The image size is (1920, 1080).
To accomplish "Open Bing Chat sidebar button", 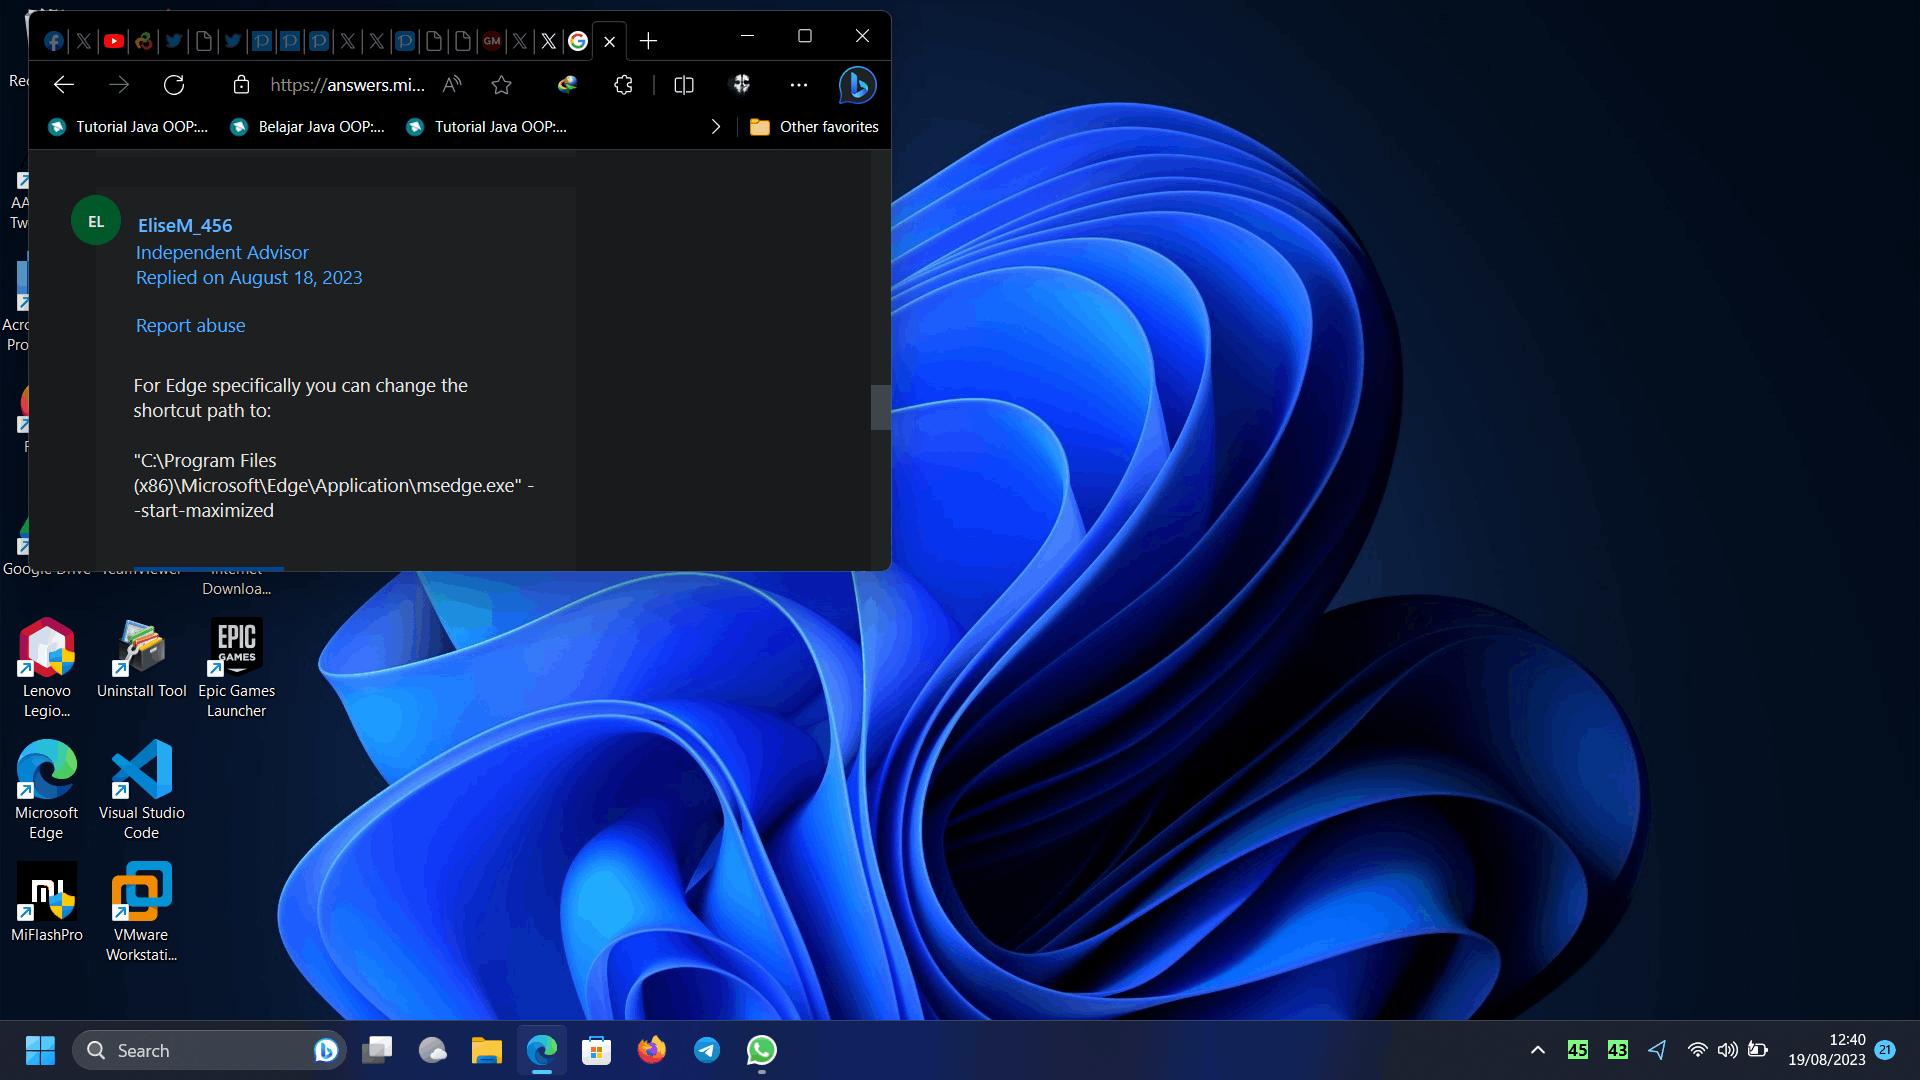I will pyautogui.click(x=857, y=85).
